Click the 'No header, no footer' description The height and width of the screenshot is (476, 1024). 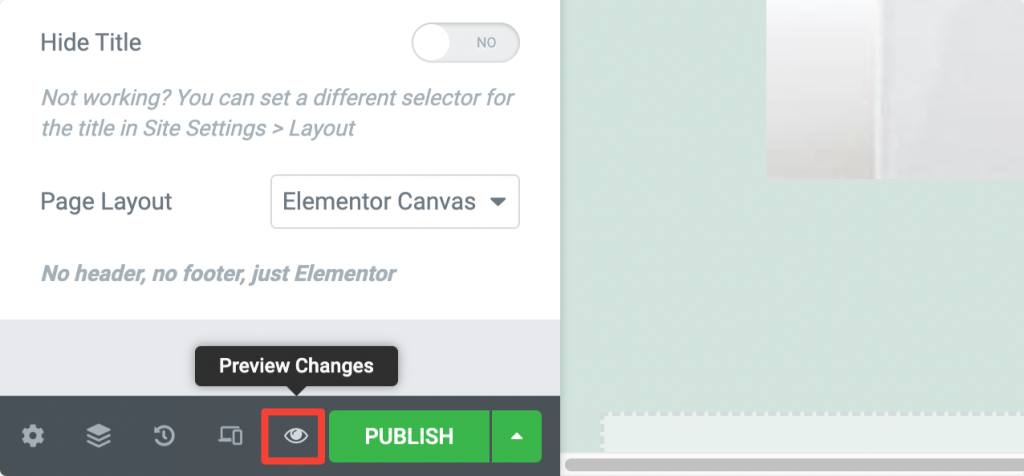click(x=218, y=273)
